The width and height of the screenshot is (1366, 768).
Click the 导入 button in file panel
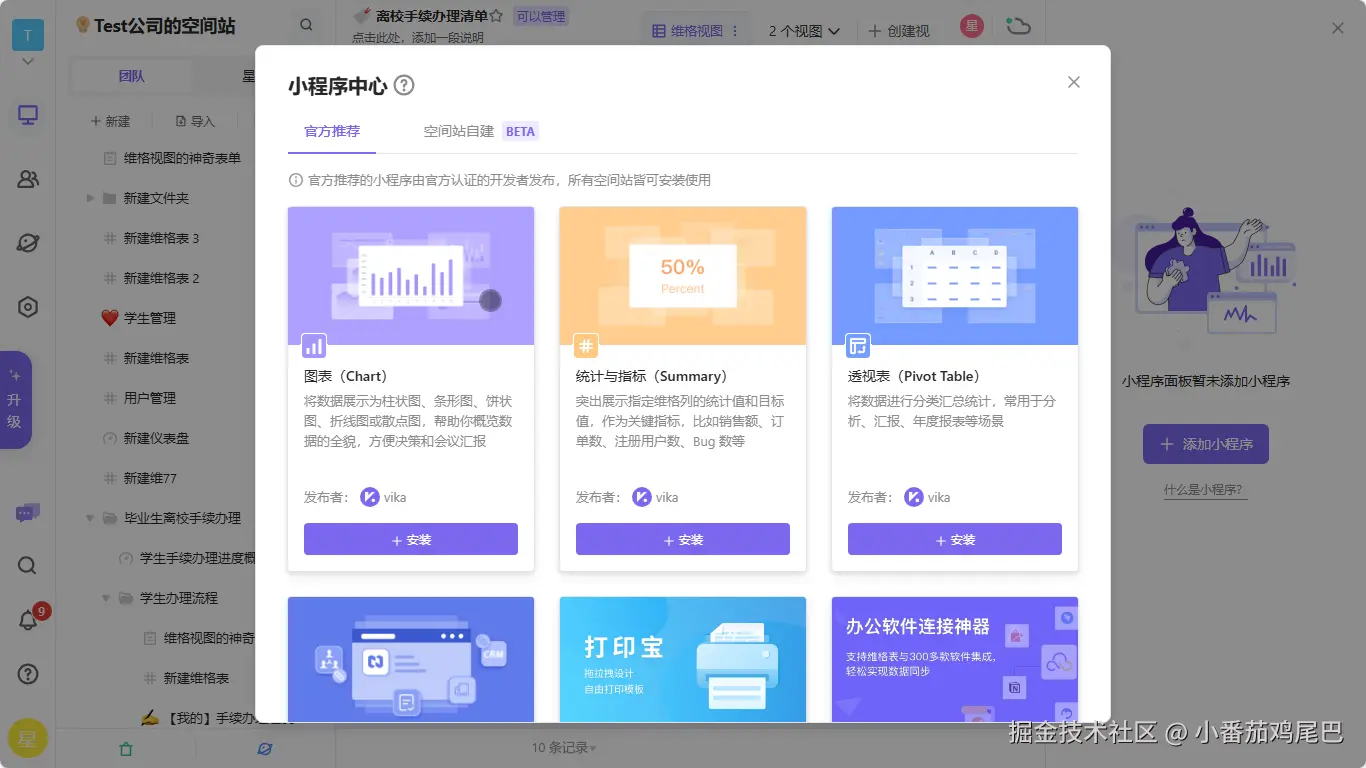195,121
